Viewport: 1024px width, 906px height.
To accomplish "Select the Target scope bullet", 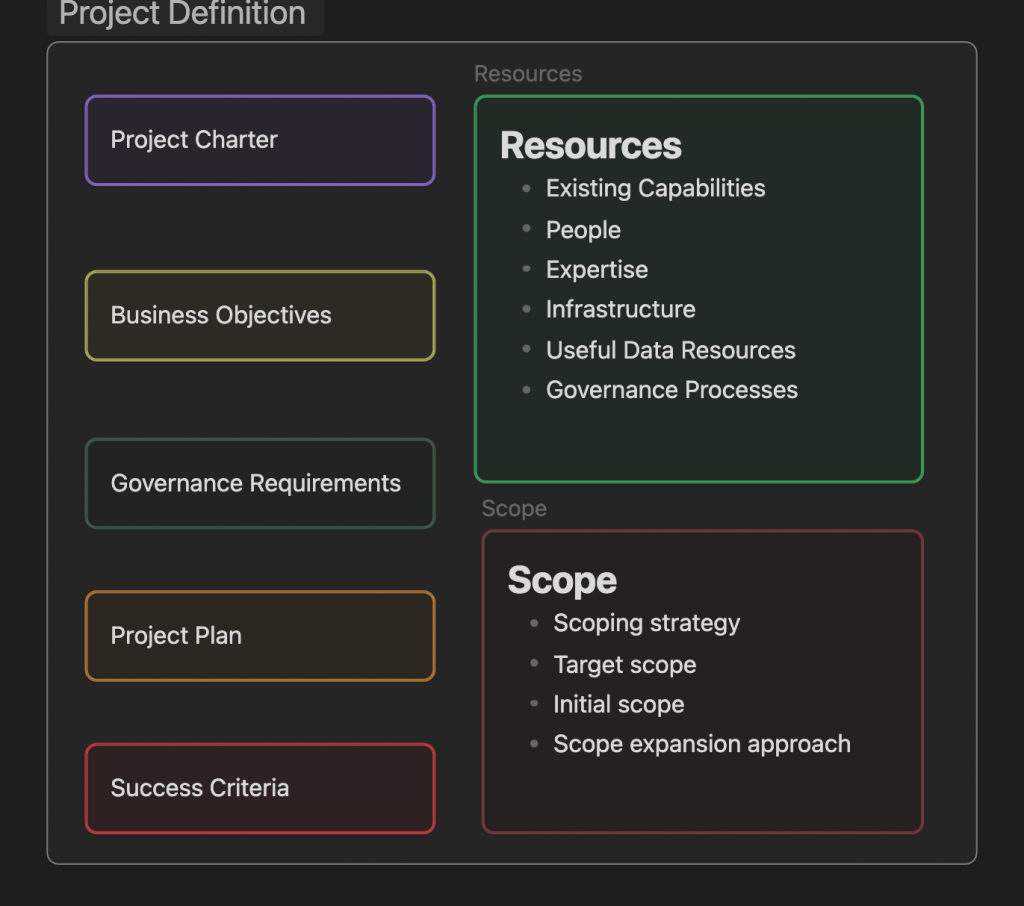I will [x=624, y=665].
